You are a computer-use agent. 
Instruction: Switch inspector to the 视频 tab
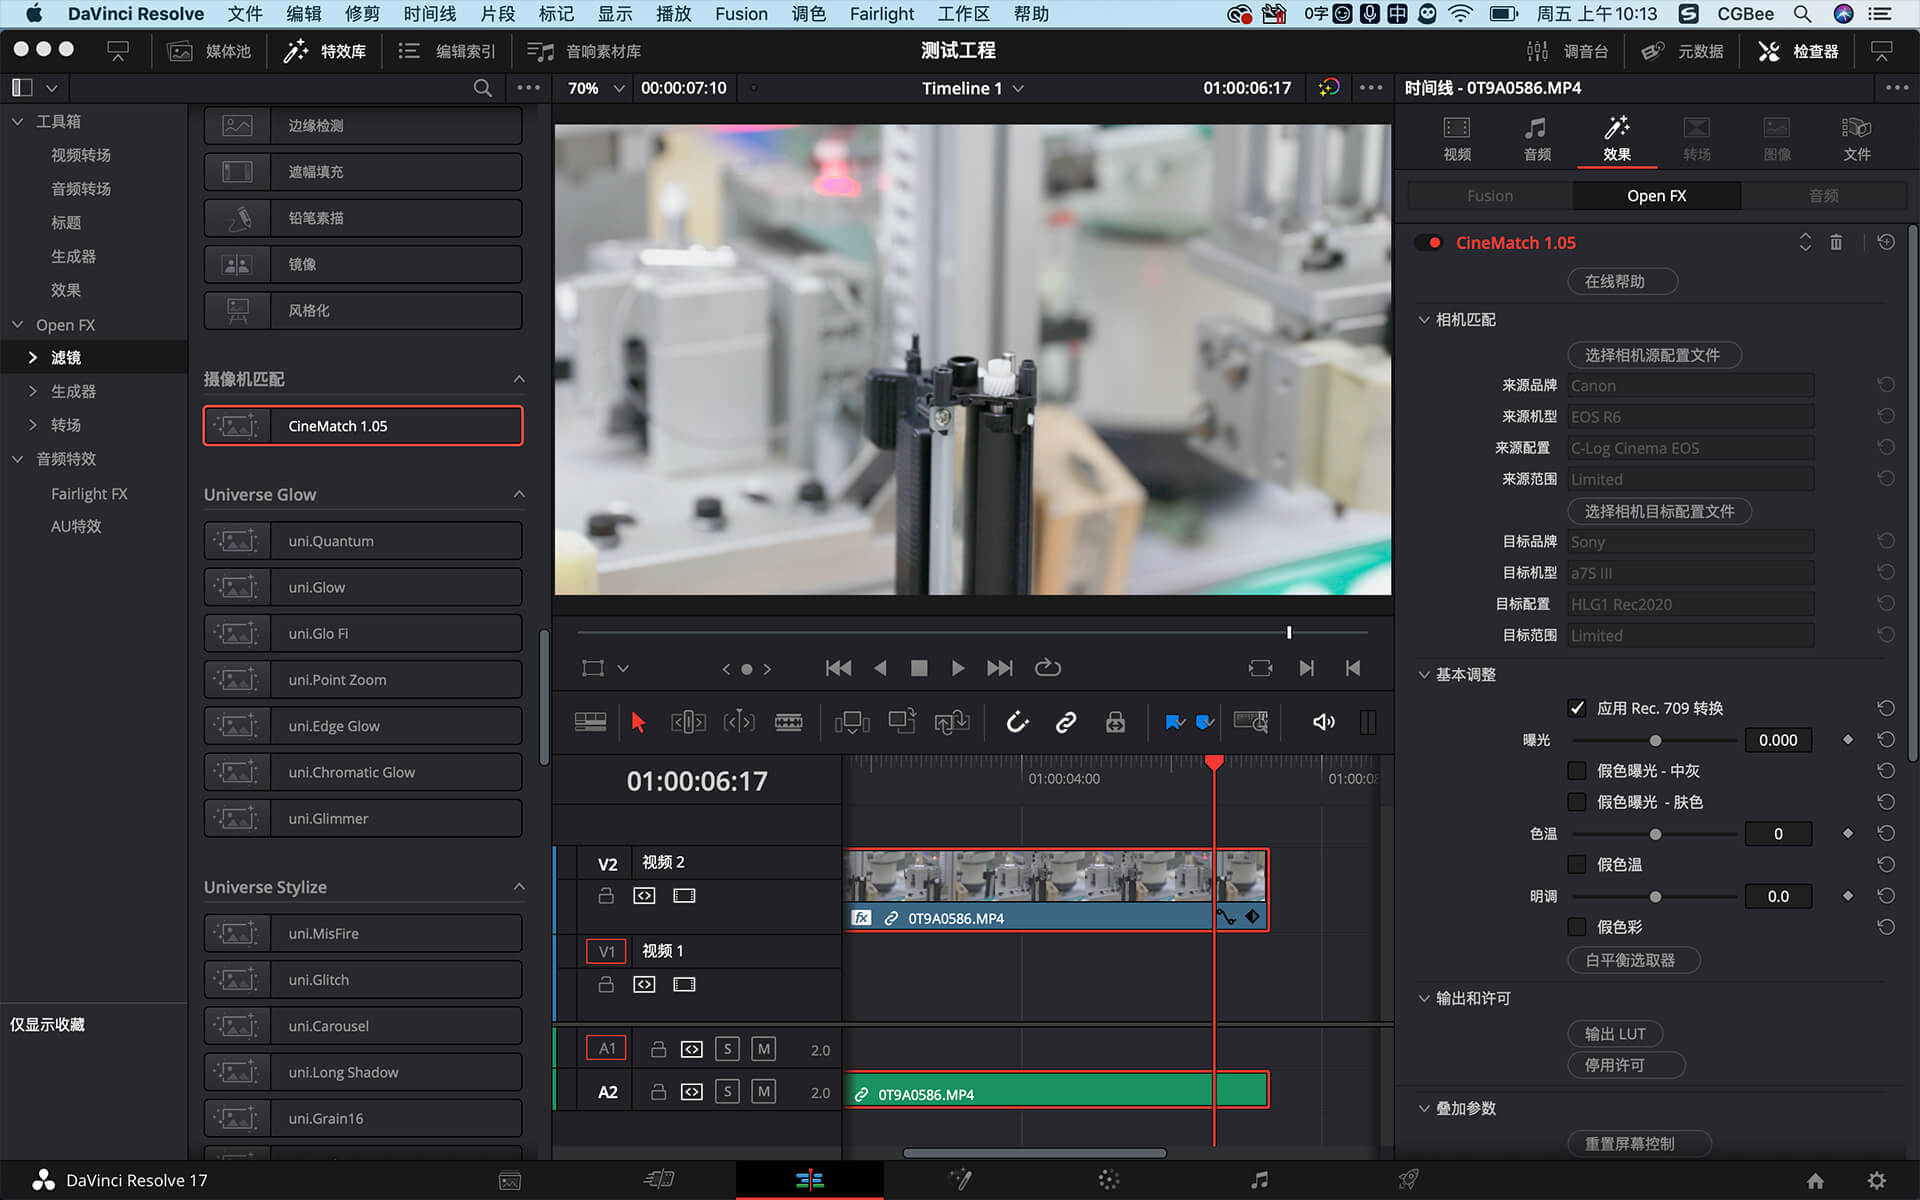point(1457,139)
